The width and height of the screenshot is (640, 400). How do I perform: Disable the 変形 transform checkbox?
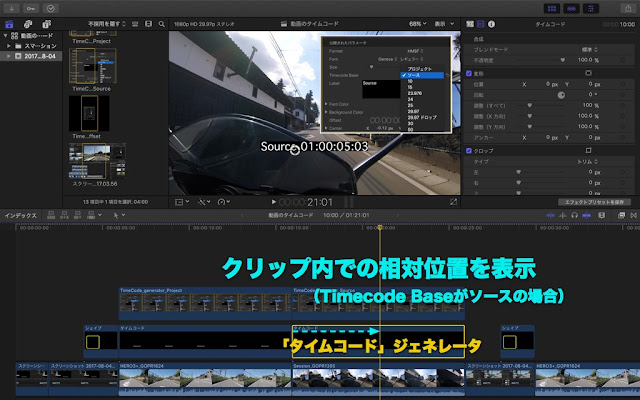469,73
